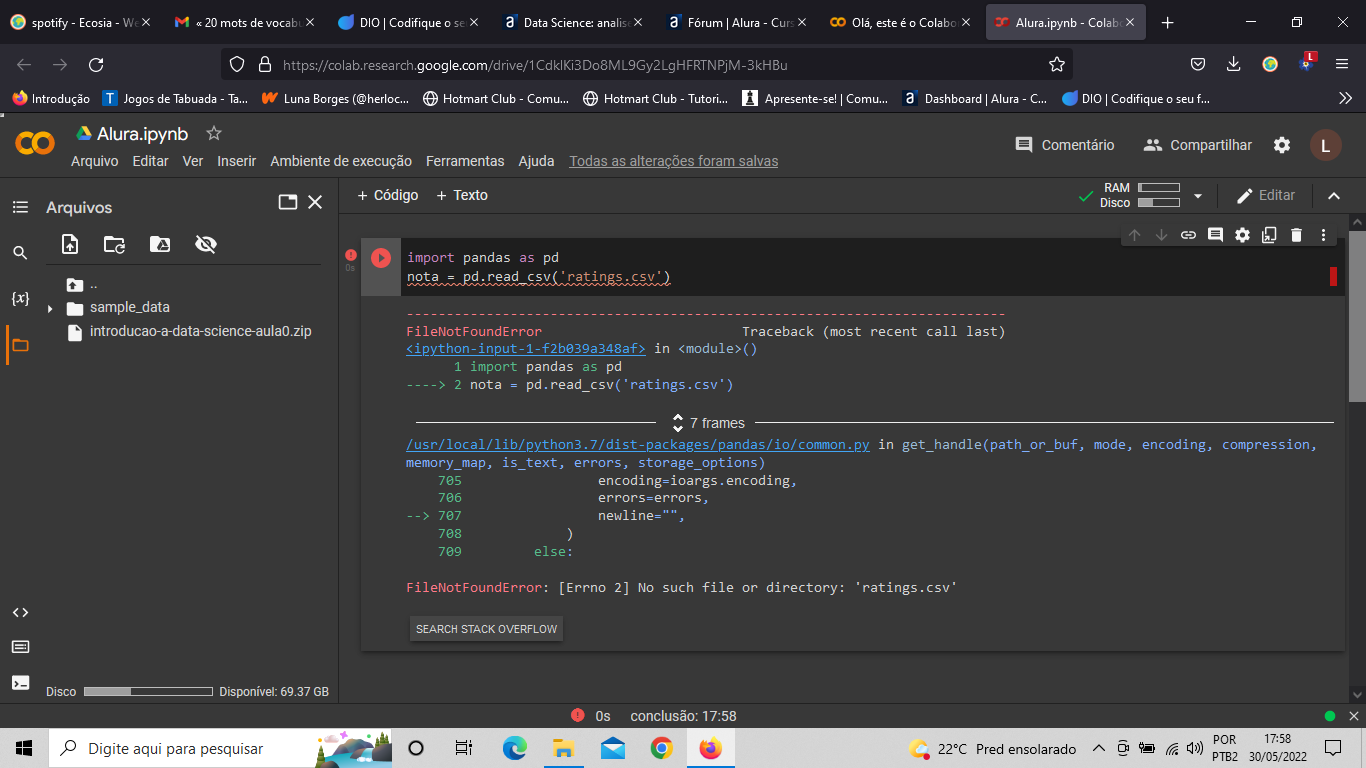Open Firefox from the Windows taskbar
This screenshot has height=768, width=1366.
coord(711,748)
